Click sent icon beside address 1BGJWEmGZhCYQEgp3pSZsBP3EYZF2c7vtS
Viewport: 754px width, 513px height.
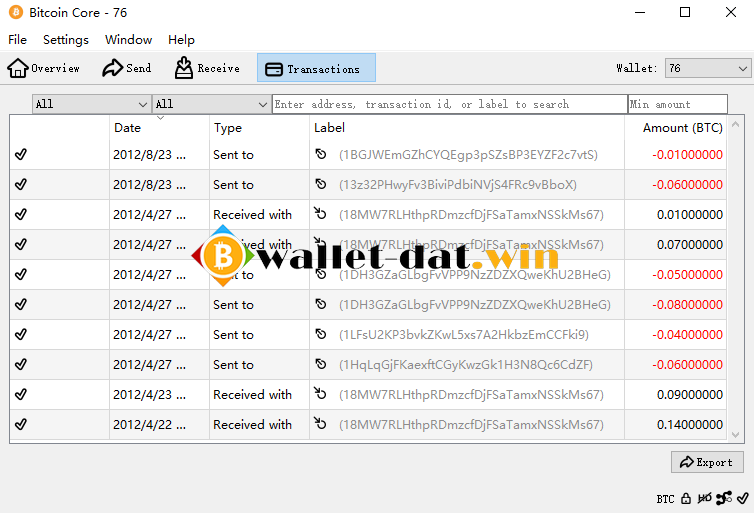[x=321, y=154]
